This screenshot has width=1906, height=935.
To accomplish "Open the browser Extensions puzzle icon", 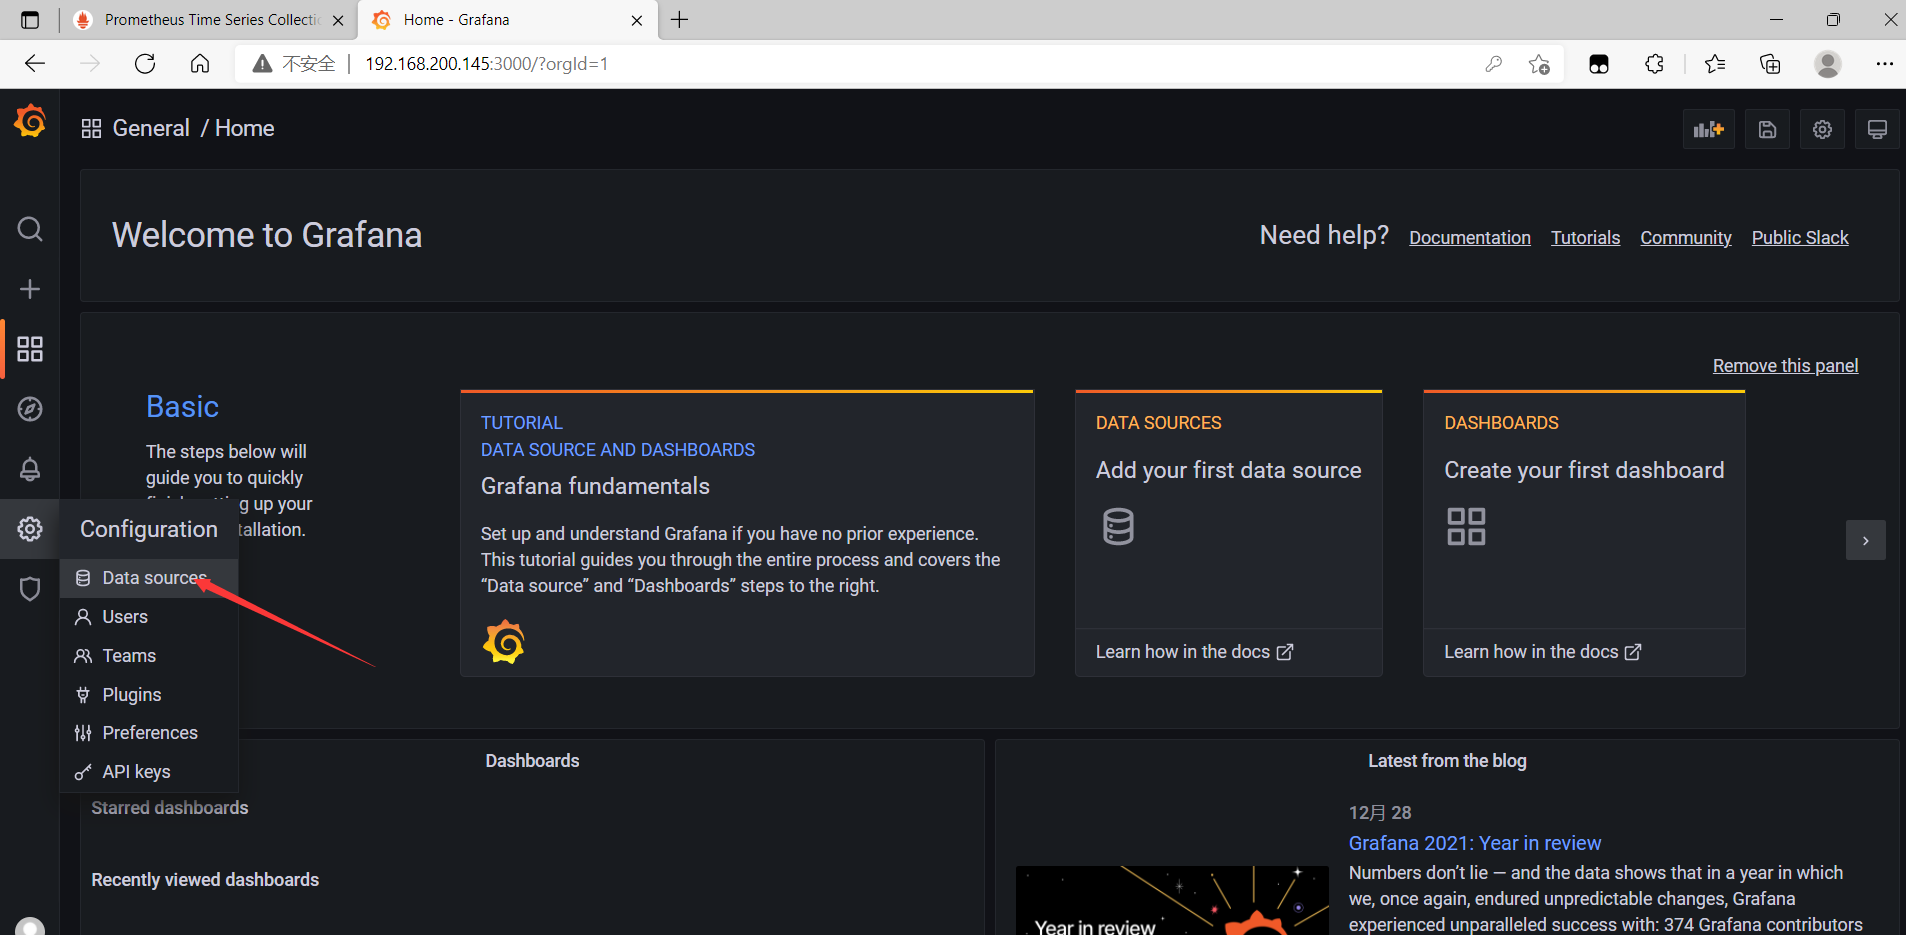I will click(1655, 64).
